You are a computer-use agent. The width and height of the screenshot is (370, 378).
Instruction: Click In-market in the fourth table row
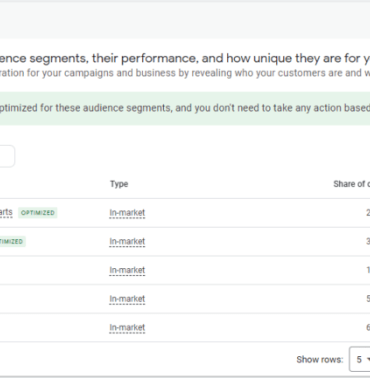coord(127,299)
